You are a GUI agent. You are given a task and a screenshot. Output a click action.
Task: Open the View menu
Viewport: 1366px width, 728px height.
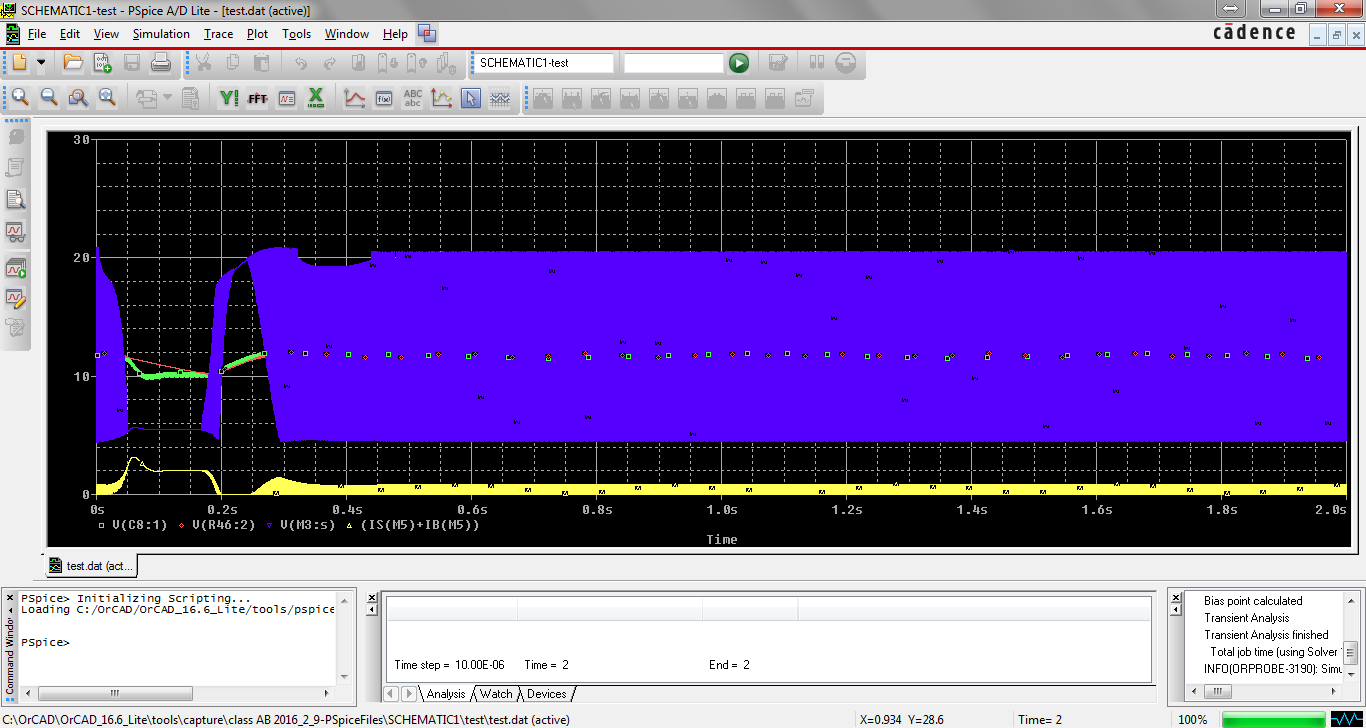(106, 34)
